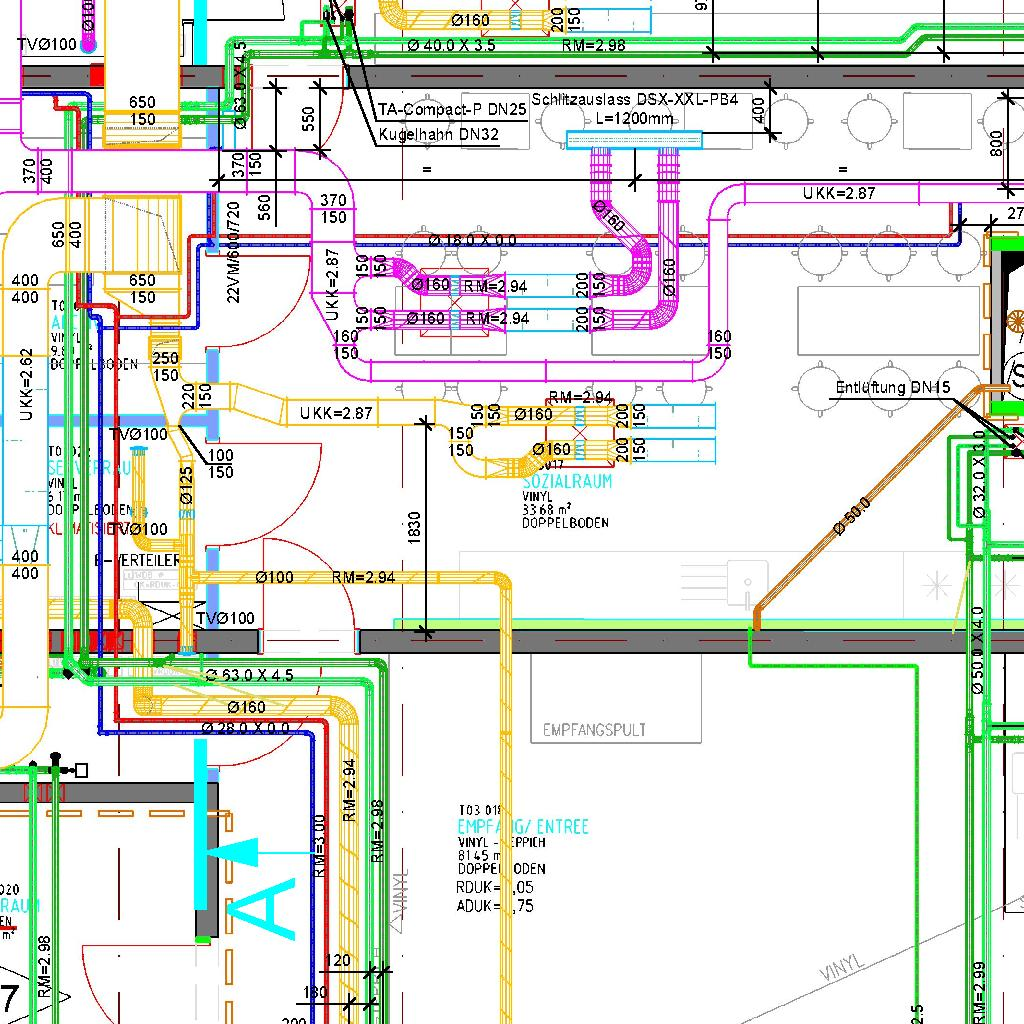Click the Ø125 duct label
The height and width of the screenshot is (1024, 1024).
[x=186, y=485]
